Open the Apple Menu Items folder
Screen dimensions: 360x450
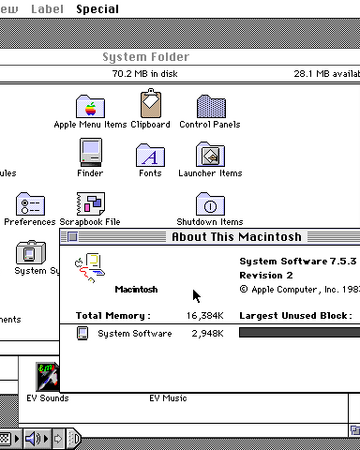pyautogui.click(x=90, y=106)
